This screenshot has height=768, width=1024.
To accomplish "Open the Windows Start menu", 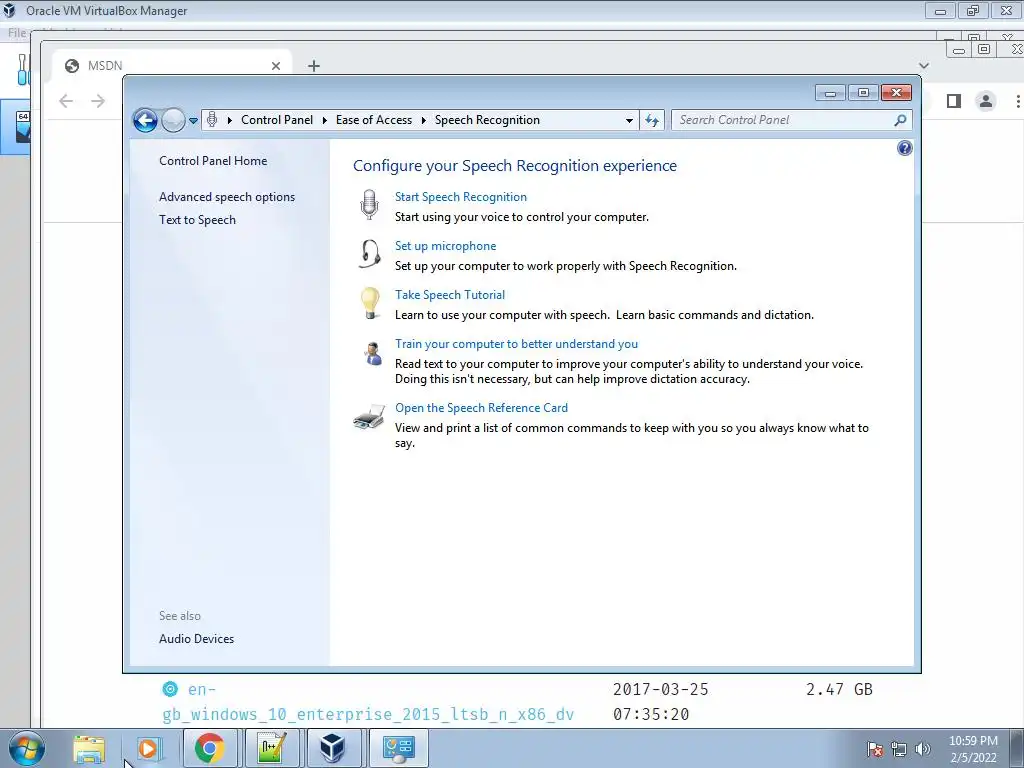I will (x=26, y=748).
